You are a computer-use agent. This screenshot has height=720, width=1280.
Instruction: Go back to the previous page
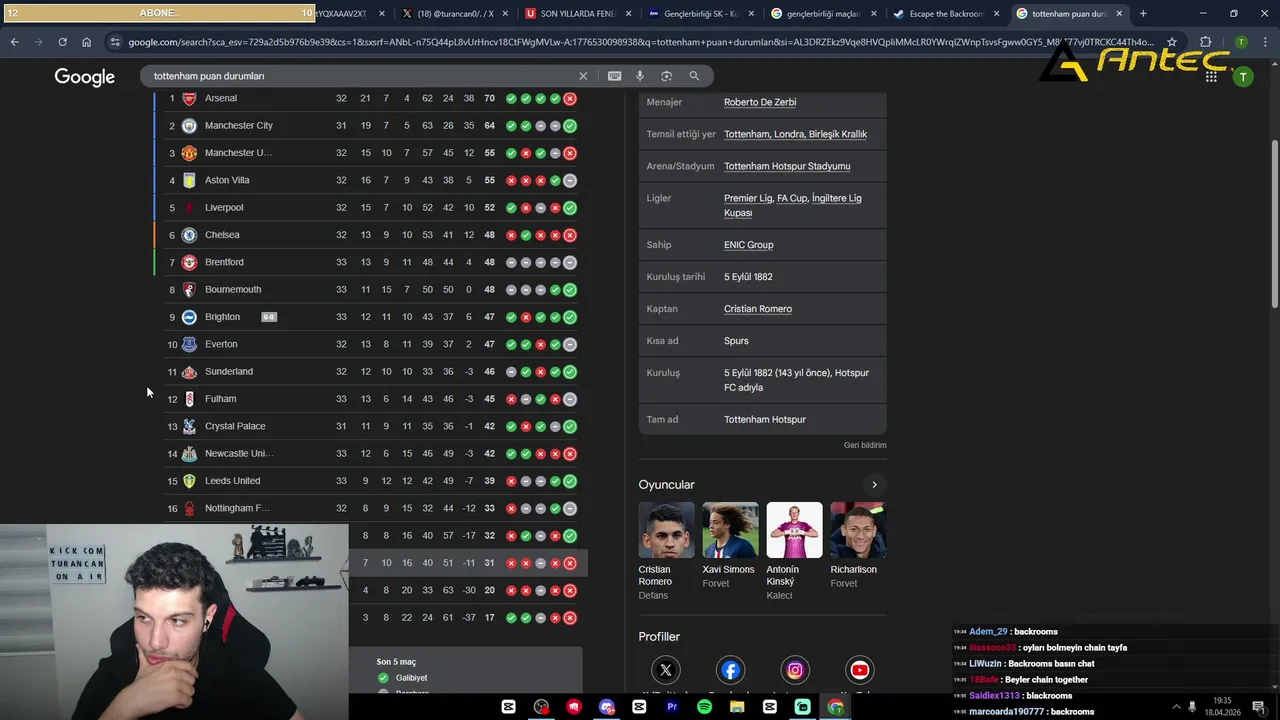click(x=14, y=42)
